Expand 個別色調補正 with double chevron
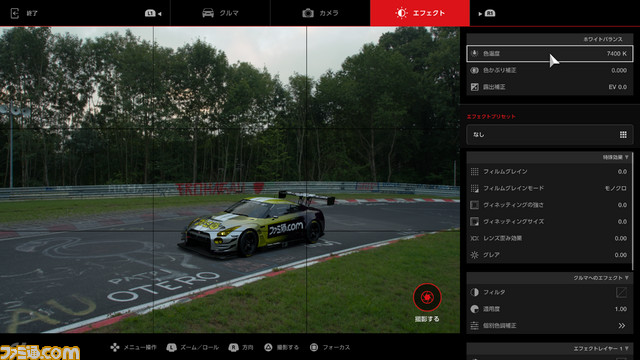Viewport: 640px width, 360px height. (622, 326)
